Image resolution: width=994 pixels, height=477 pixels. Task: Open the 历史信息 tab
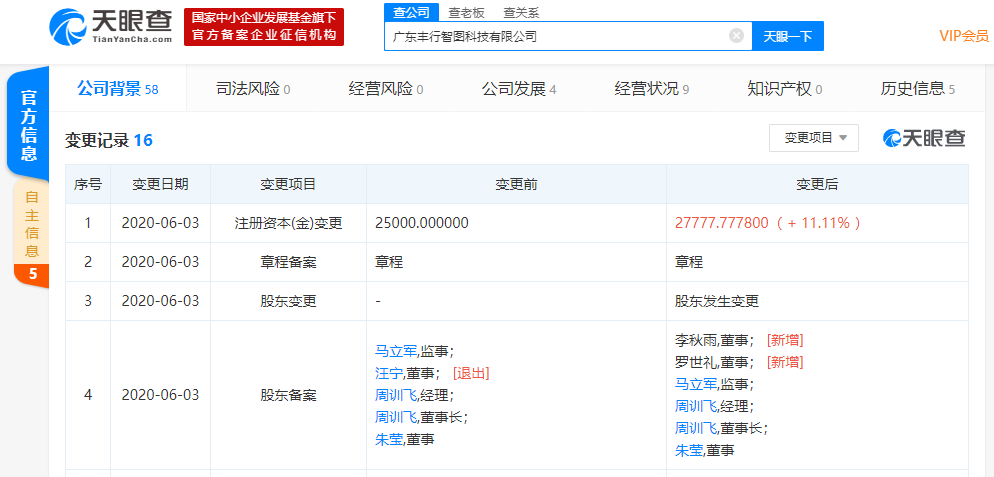917,89
